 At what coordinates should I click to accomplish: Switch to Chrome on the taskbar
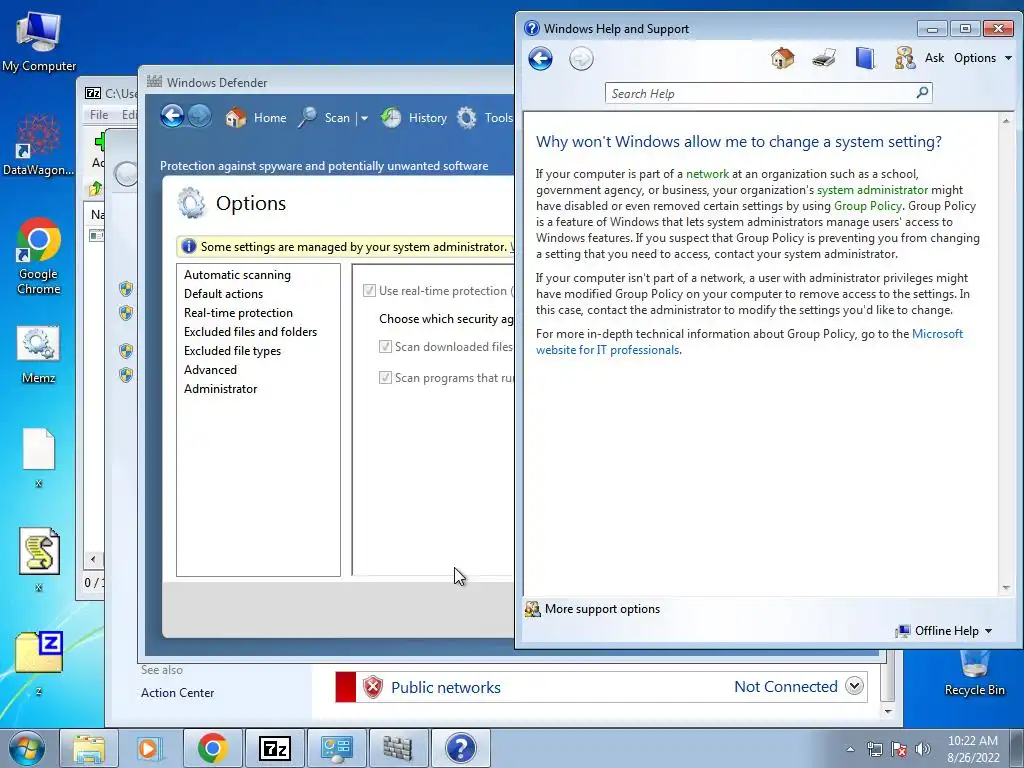coord(212,748)
